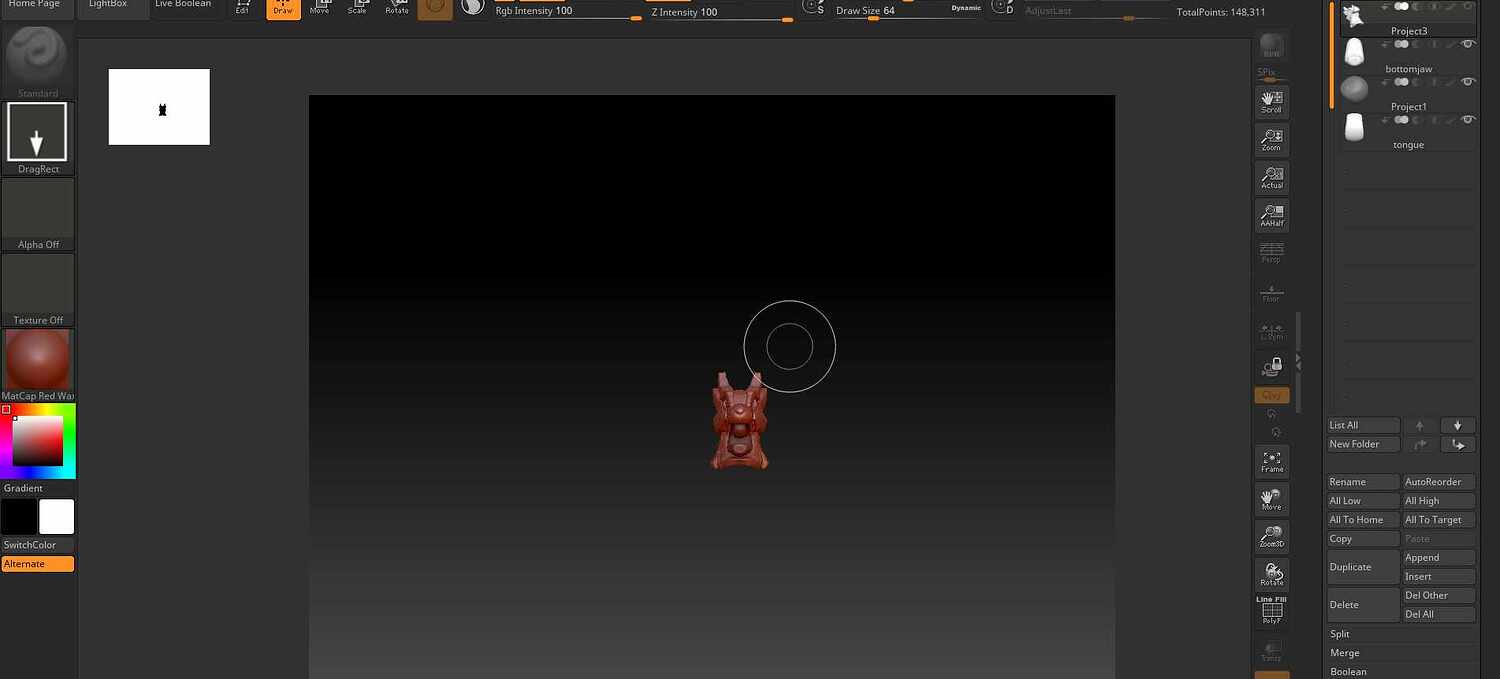Open the Texture Off selector
1500x679 pixels.
(x=37, y=283)
